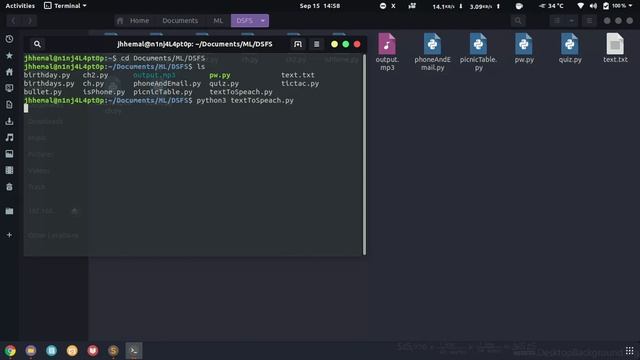Click Other Locations plus icon in sidebar
Screen dimensions: 640x360
click(9, 235)
